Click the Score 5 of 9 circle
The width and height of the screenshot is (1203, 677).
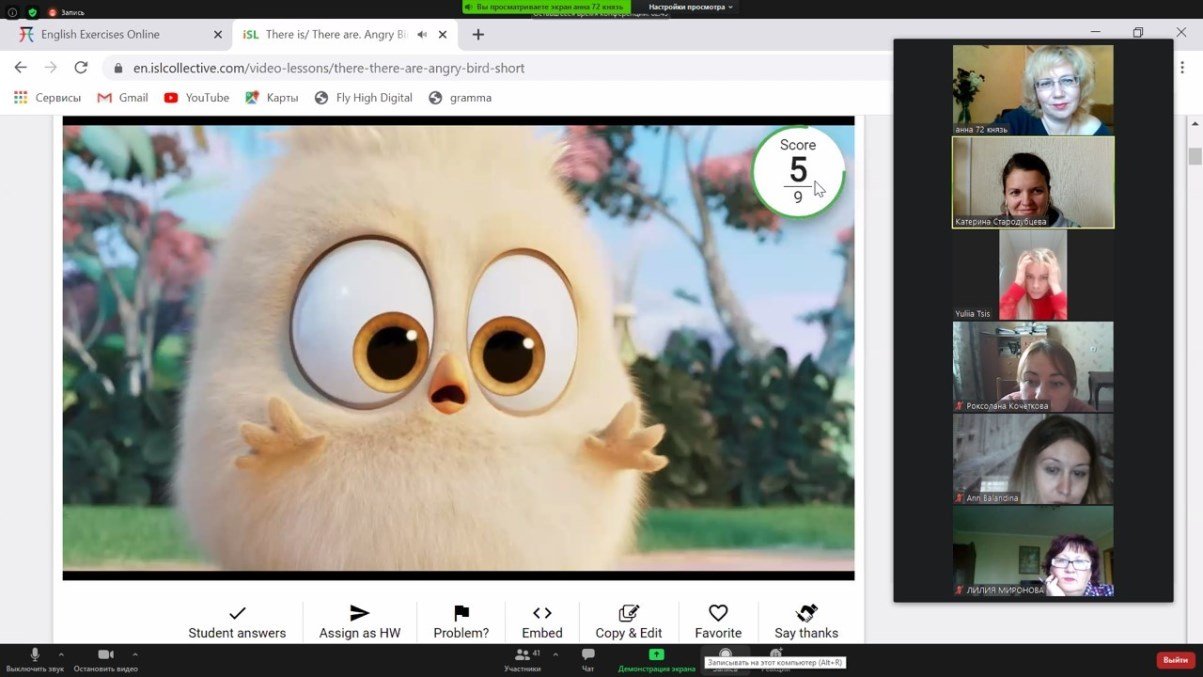pyautogui.click(x=798, y=172)
